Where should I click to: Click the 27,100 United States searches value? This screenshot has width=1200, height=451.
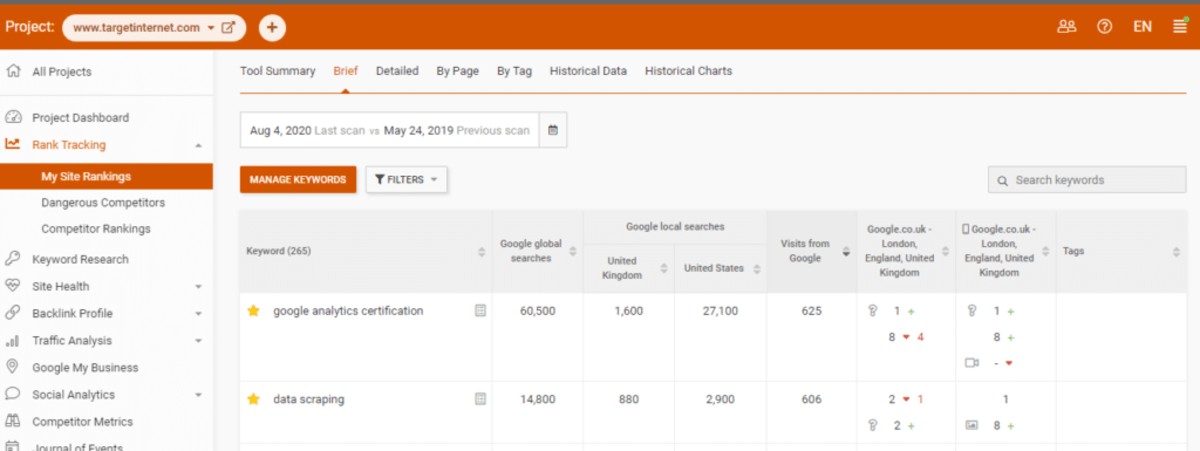tap(720, 311)
